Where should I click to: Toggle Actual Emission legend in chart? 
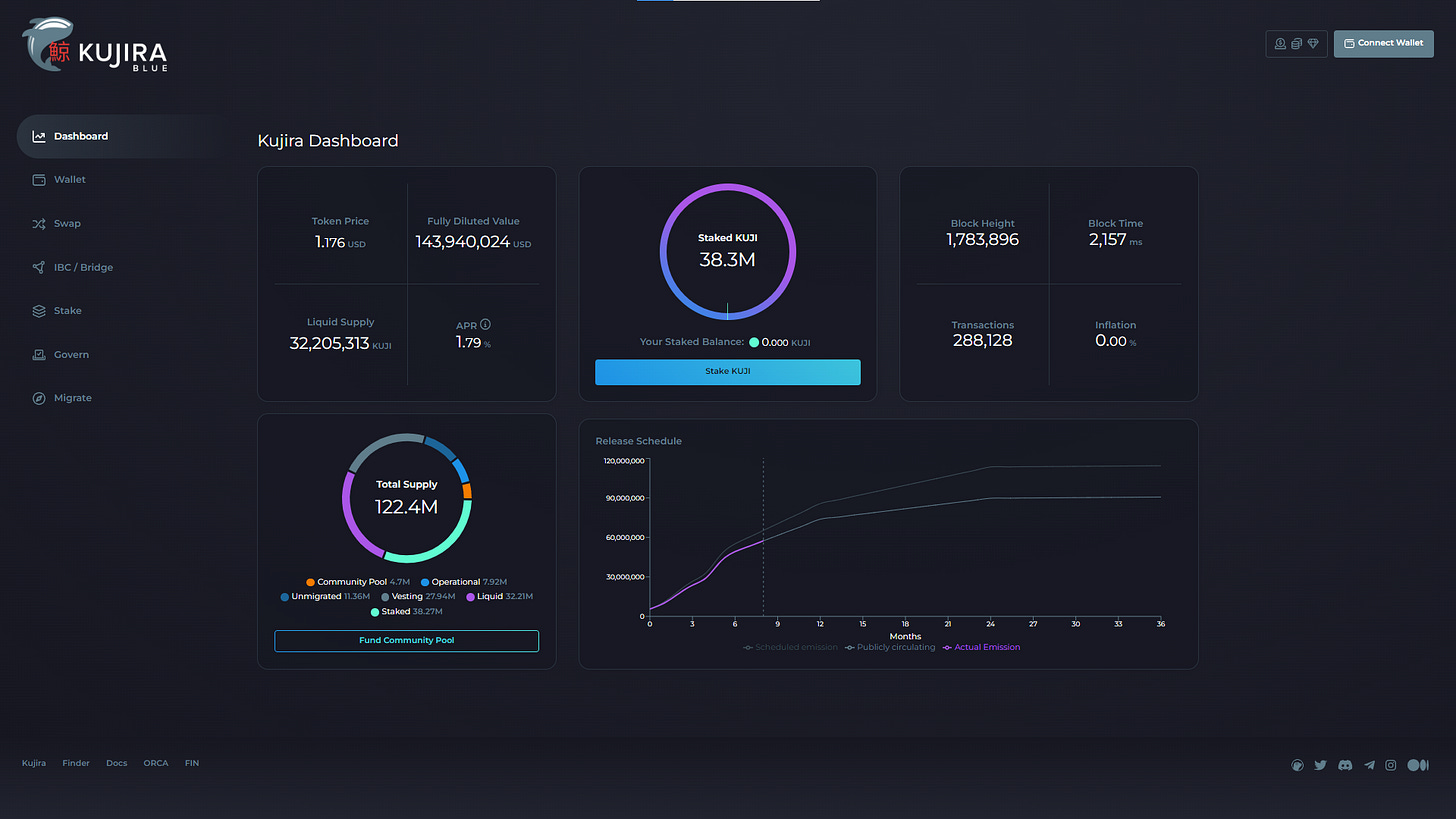coord(982,647)
